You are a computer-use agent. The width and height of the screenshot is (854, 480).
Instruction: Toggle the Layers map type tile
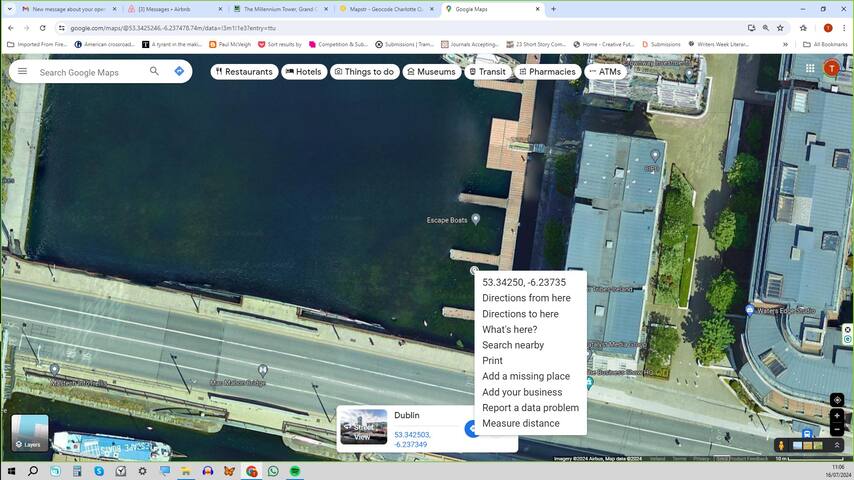(x=29, y=432)
